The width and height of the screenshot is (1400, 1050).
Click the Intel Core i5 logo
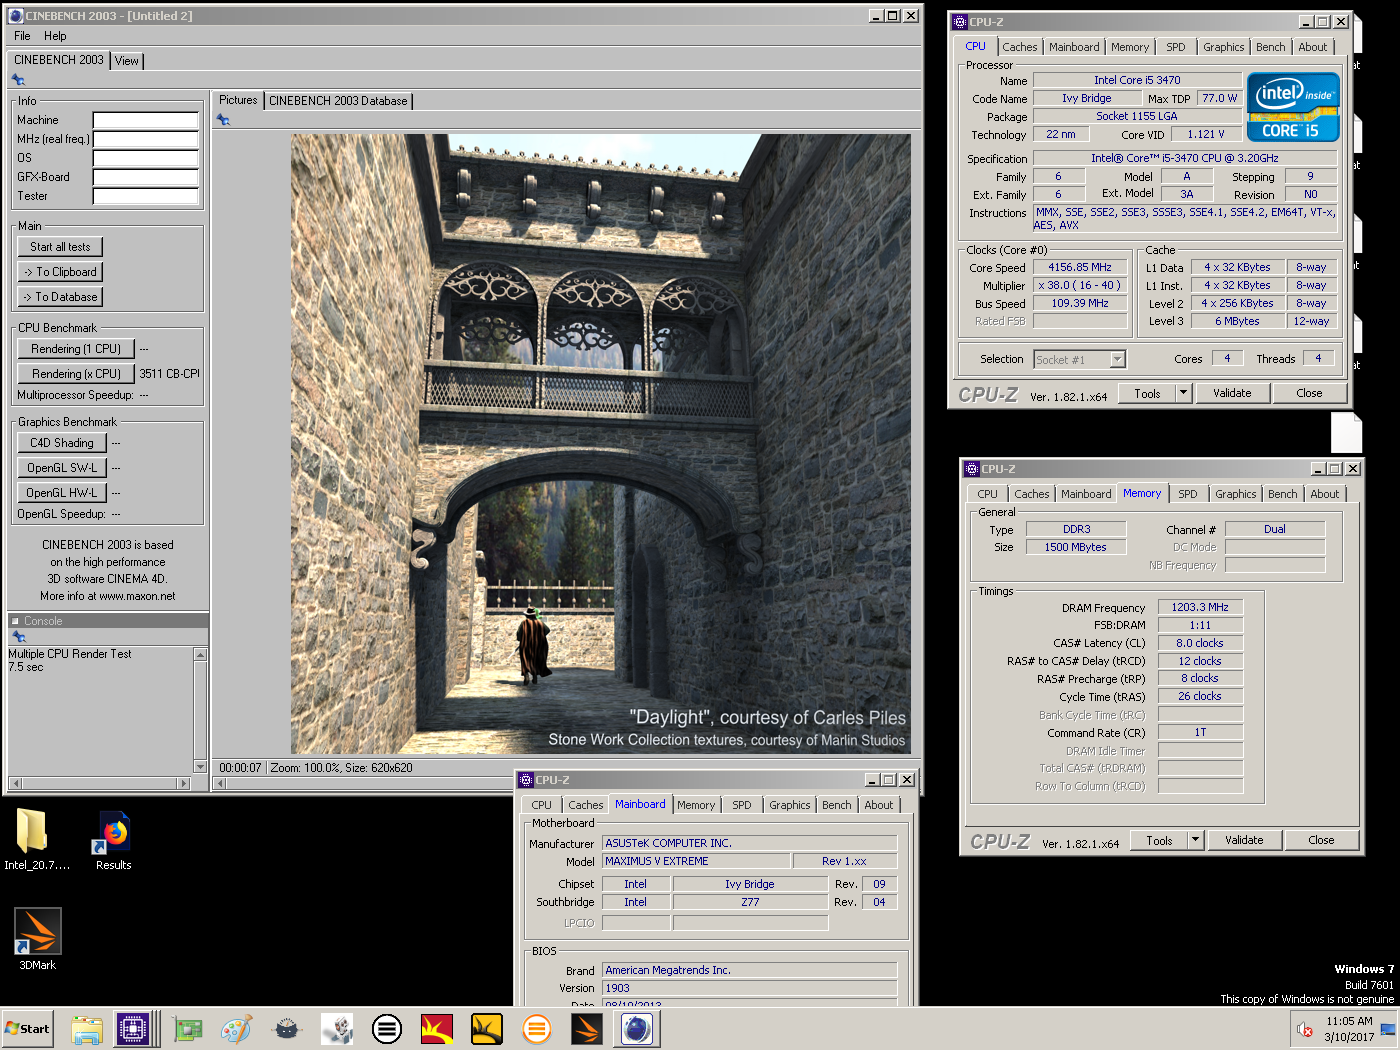click(x=1293, y=107)
